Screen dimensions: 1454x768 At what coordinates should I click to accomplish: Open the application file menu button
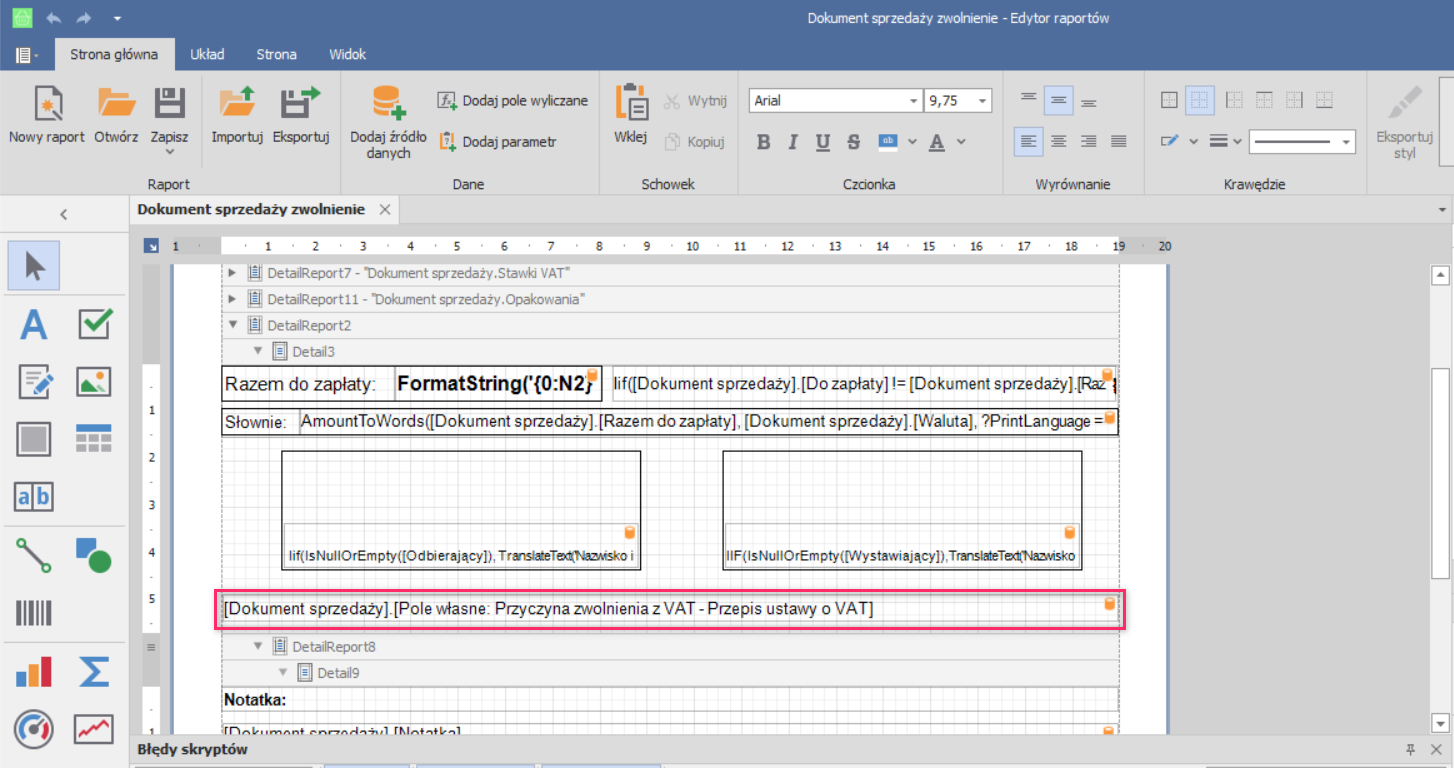pyautogui.click(x=27, y=55)
